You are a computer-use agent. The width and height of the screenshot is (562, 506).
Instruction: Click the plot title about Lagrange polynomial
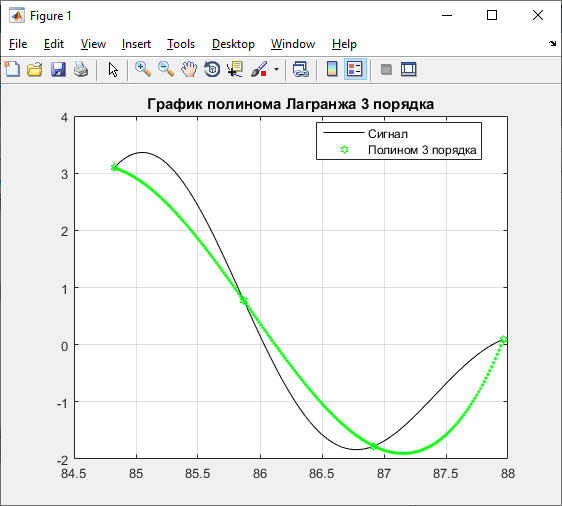291,104
